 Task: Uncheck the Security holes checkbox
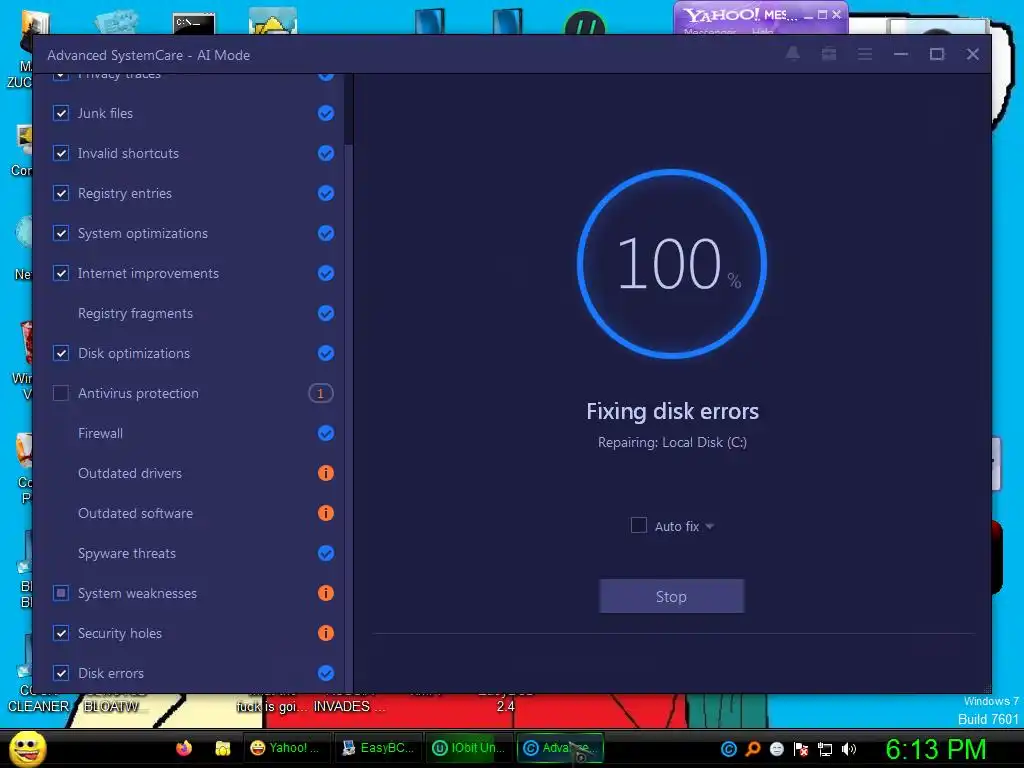pos(61,633)
